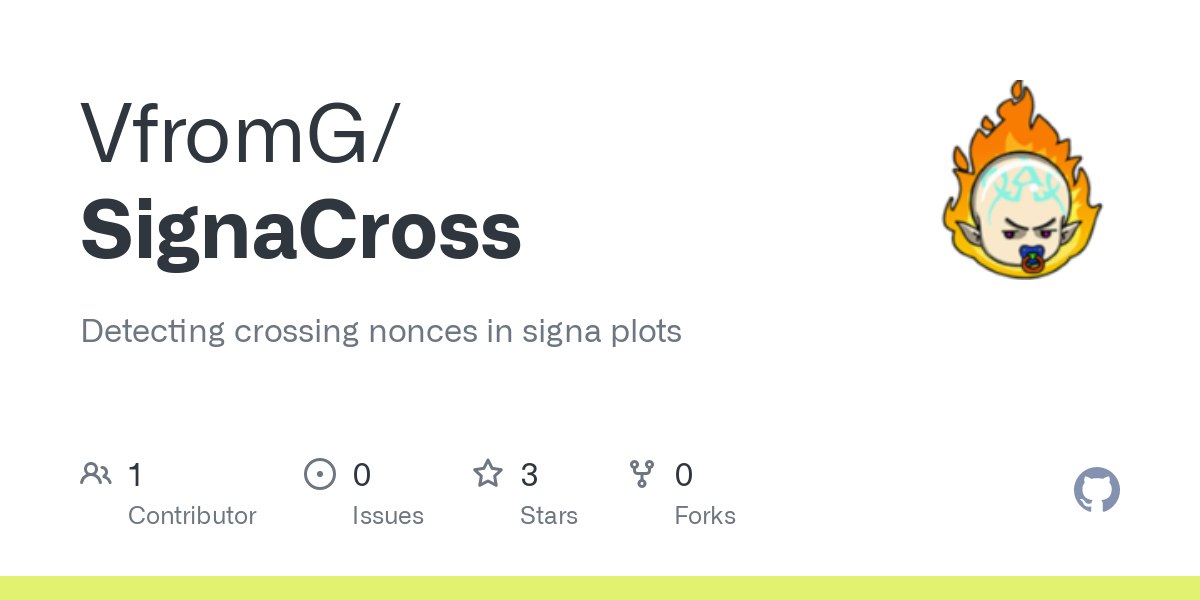Click the forks count number 0
Screen dimensions: 1200x600
coord(684,475)
